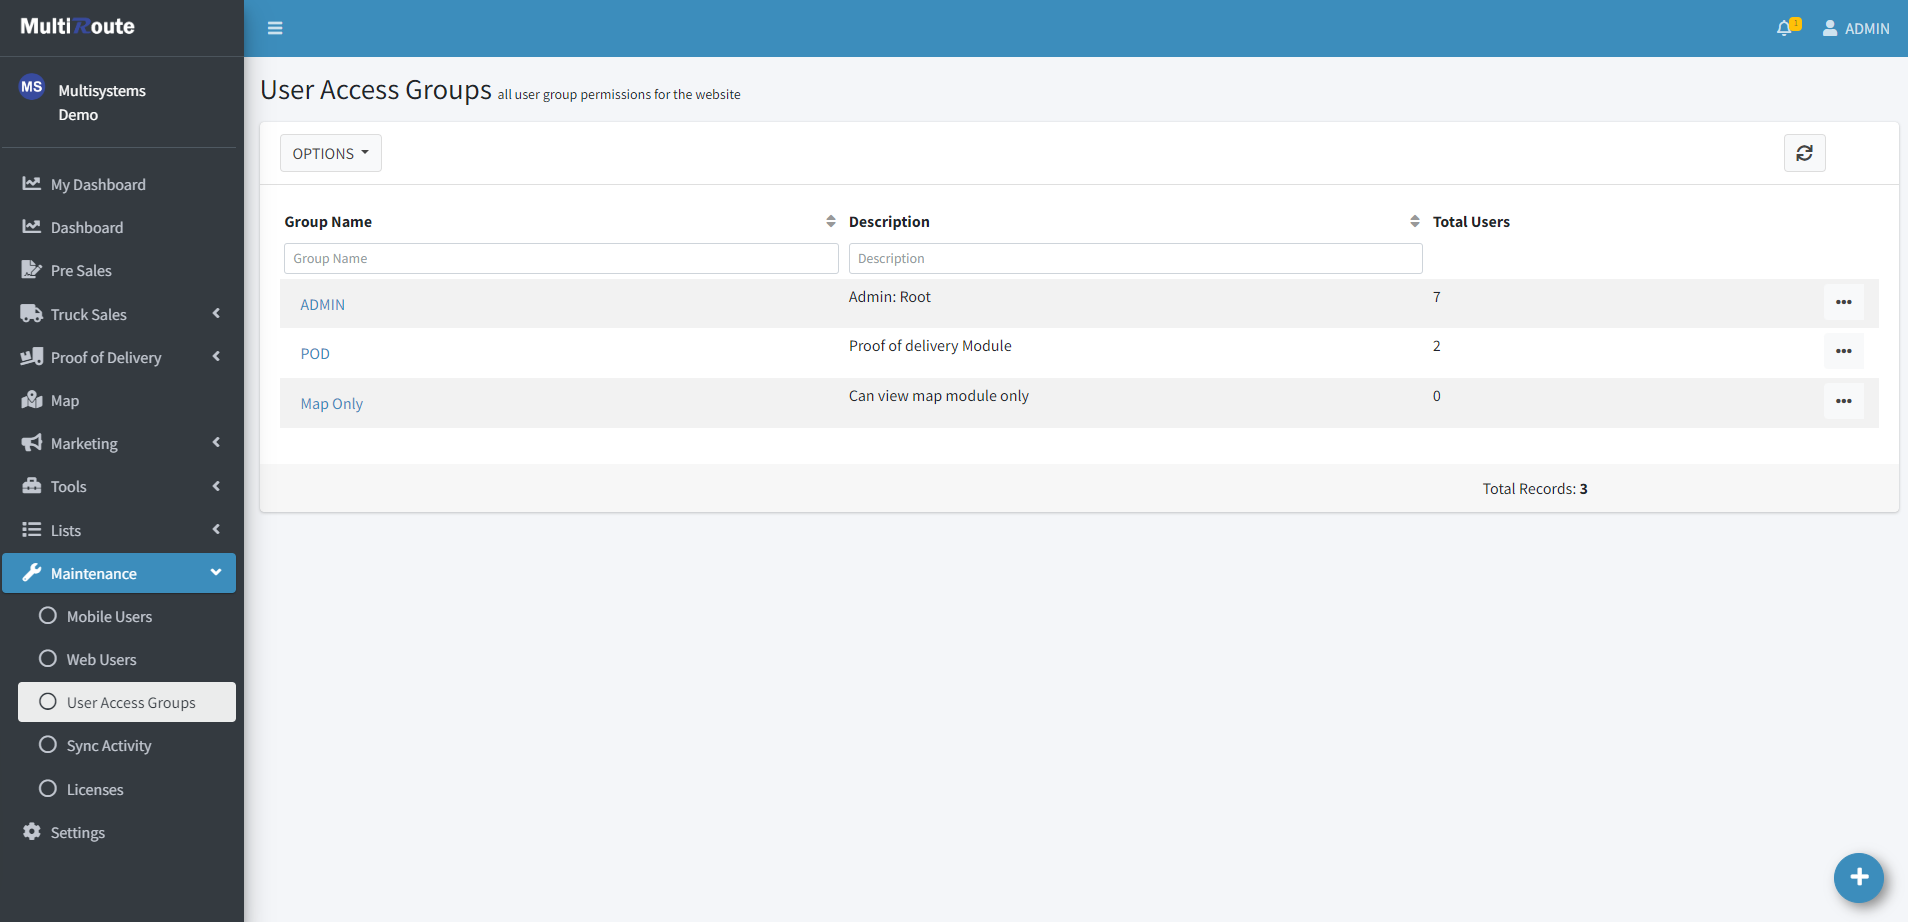Image resolution: width=1908 pixels, height=922 pixels.
Task: Select the Sync Activity radio item
Action: (x=108, y=745)
